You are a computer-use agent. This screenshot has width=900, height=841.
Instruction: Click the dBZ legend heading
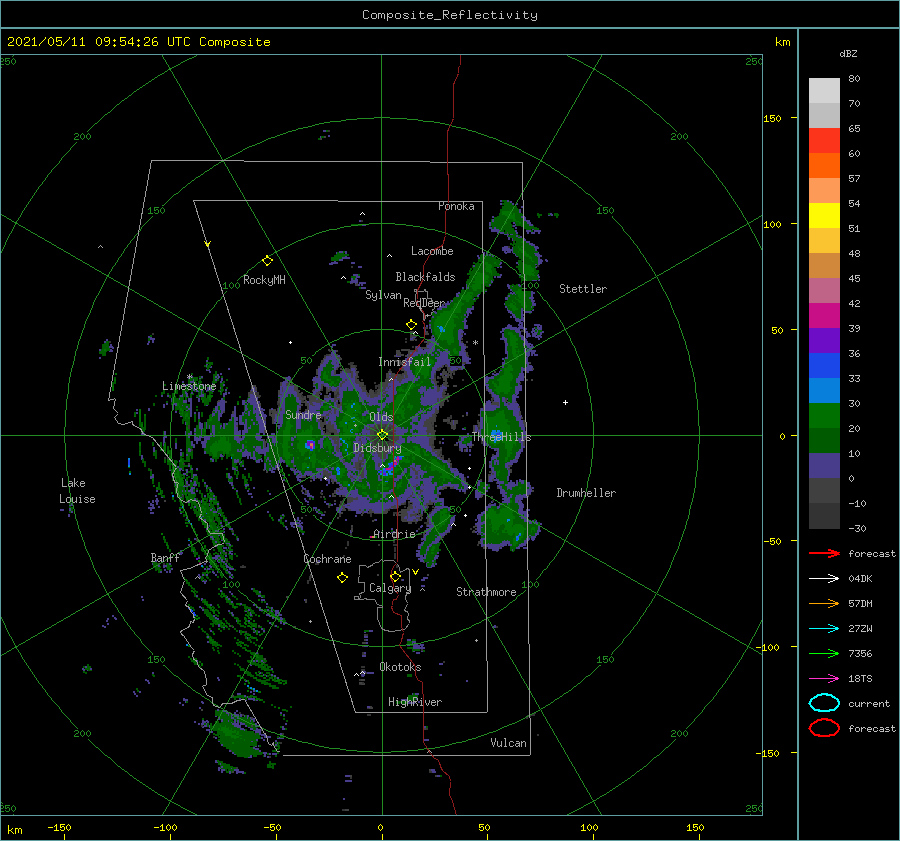pyautogui.click(x=848, y=53)
